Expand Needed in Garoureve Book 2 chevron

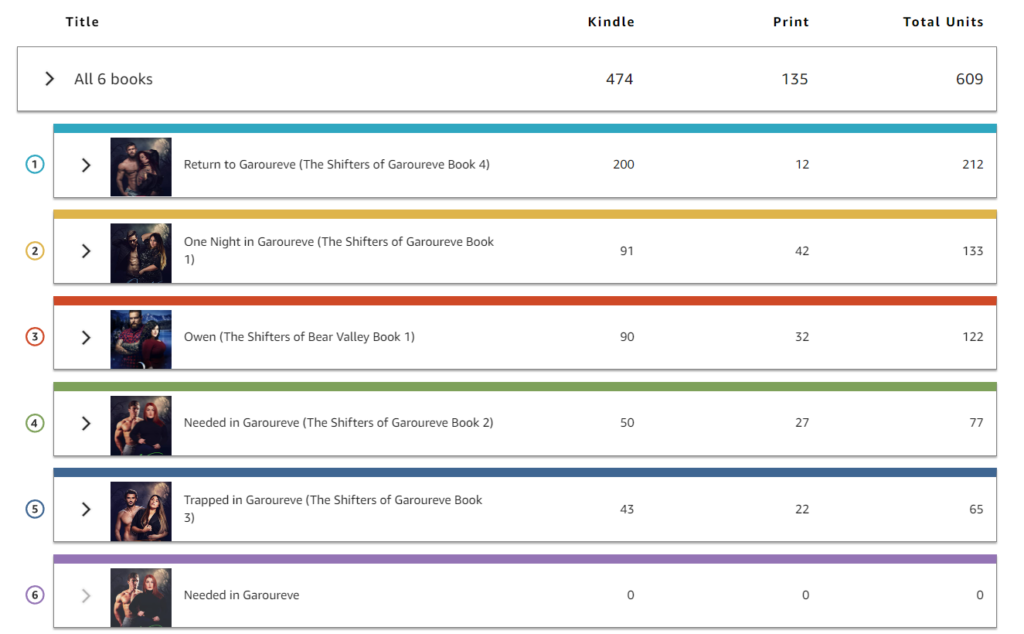click(86, 424)
